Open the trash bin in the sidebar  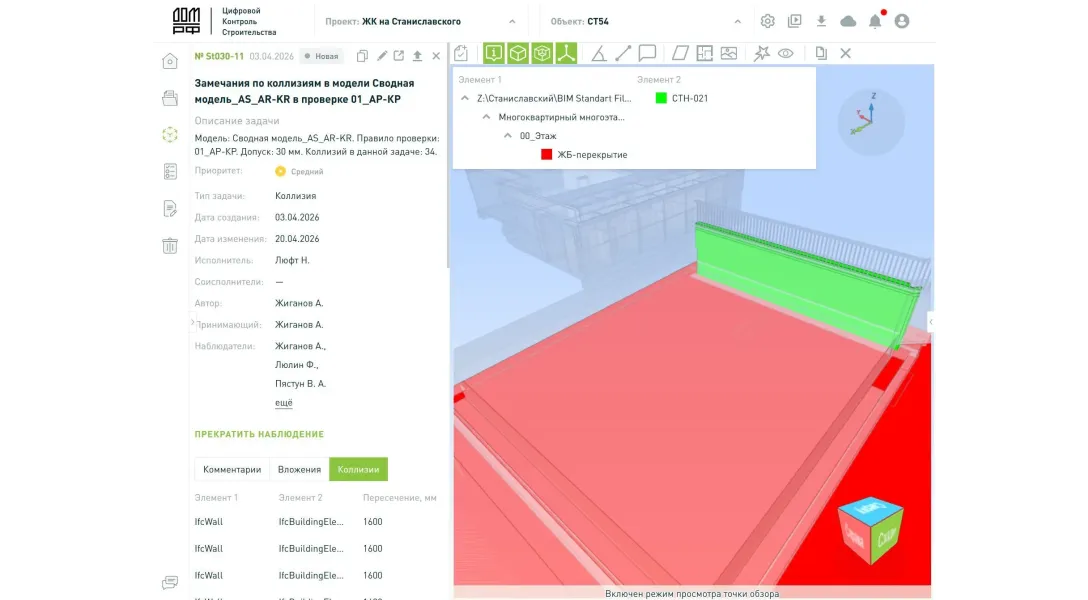click(170, 246)
